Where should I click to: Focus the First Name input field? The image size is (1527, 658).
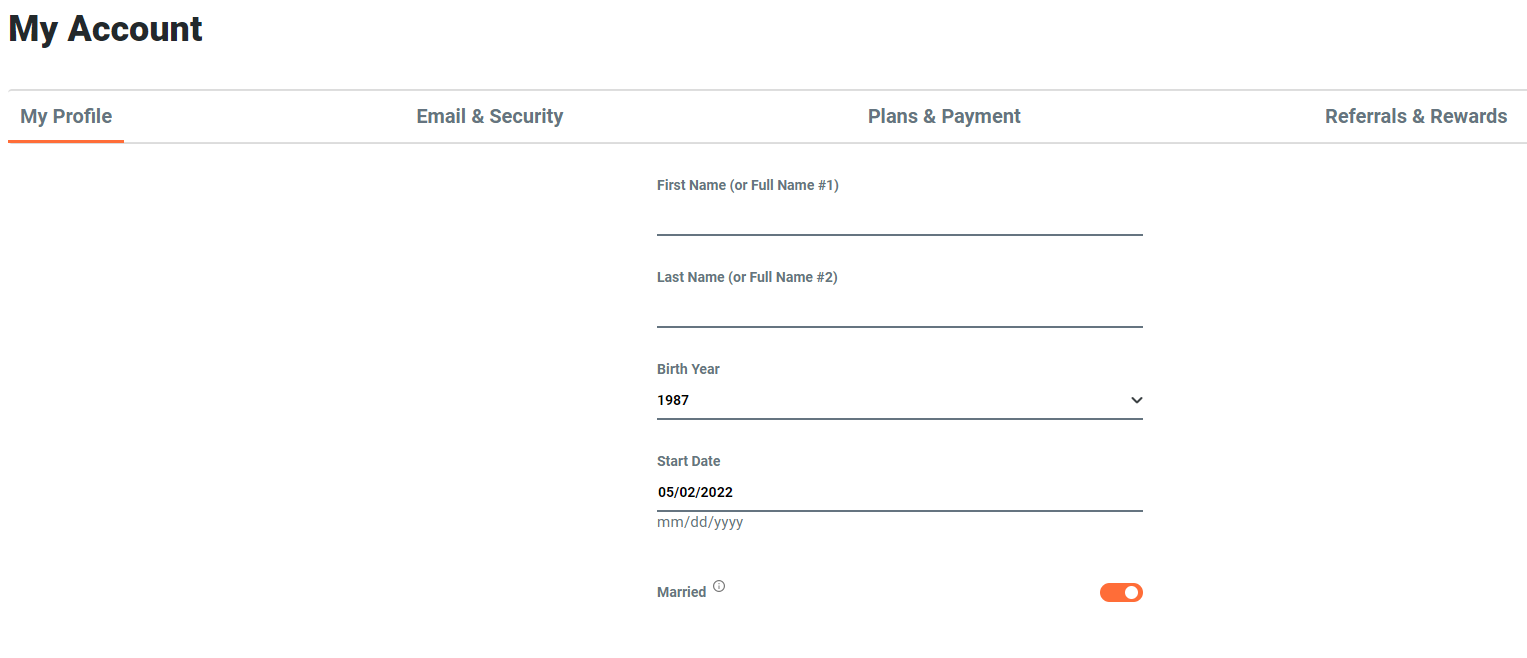(x=899, y=217)
